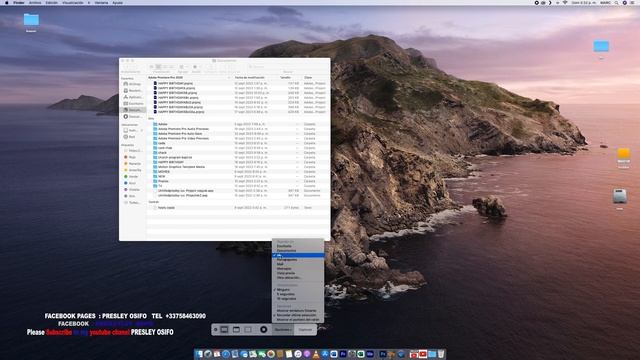Switch Finder window to icon view
Viewport: 640px width, 360px height.
[x=152, y=67]
